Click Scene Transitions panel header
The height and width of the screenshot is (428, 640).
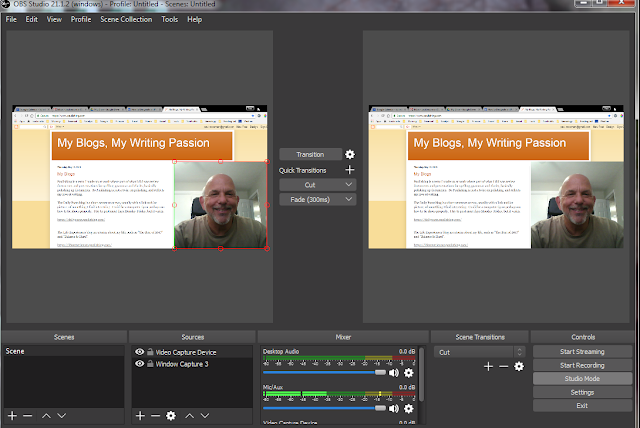click(480, 337)
